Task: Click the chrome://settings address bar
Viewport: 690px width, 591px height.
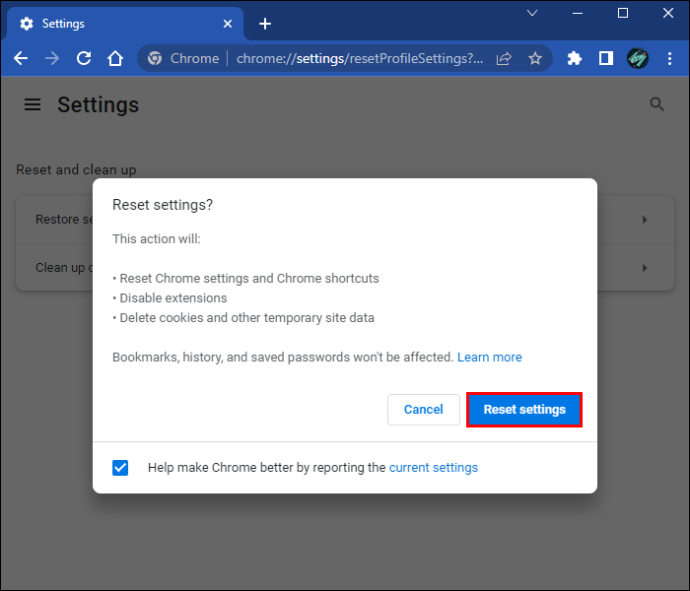Action: pos(360,58)
